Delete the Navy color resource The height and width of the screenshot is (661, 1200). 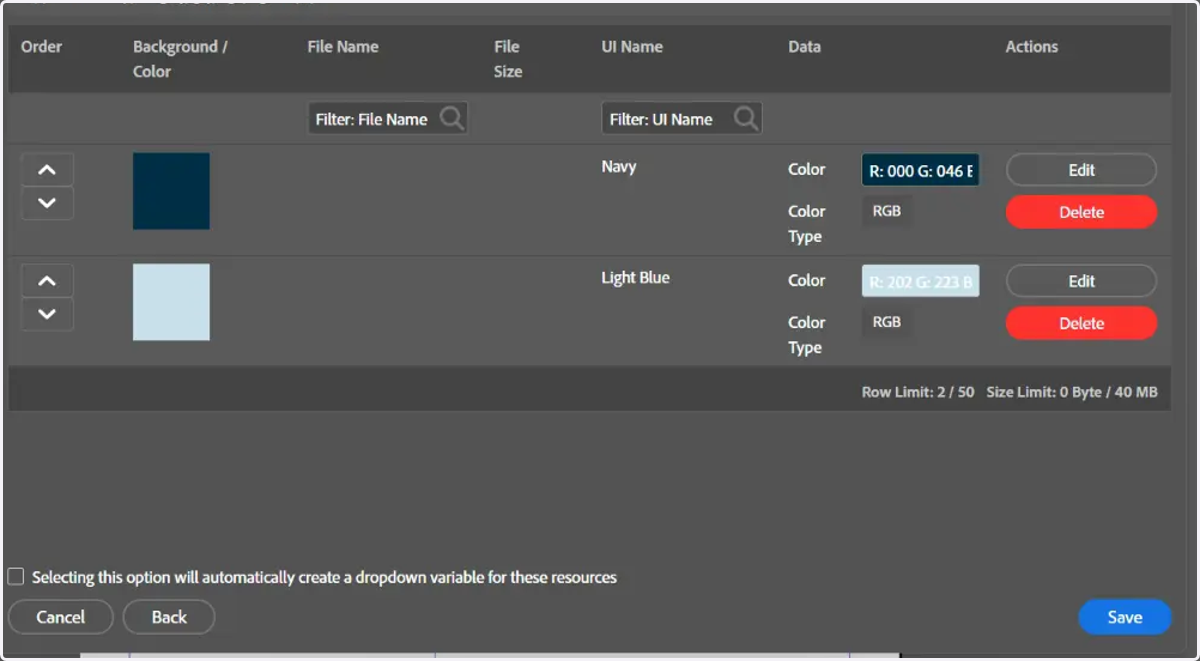[x=1081, y=212]
